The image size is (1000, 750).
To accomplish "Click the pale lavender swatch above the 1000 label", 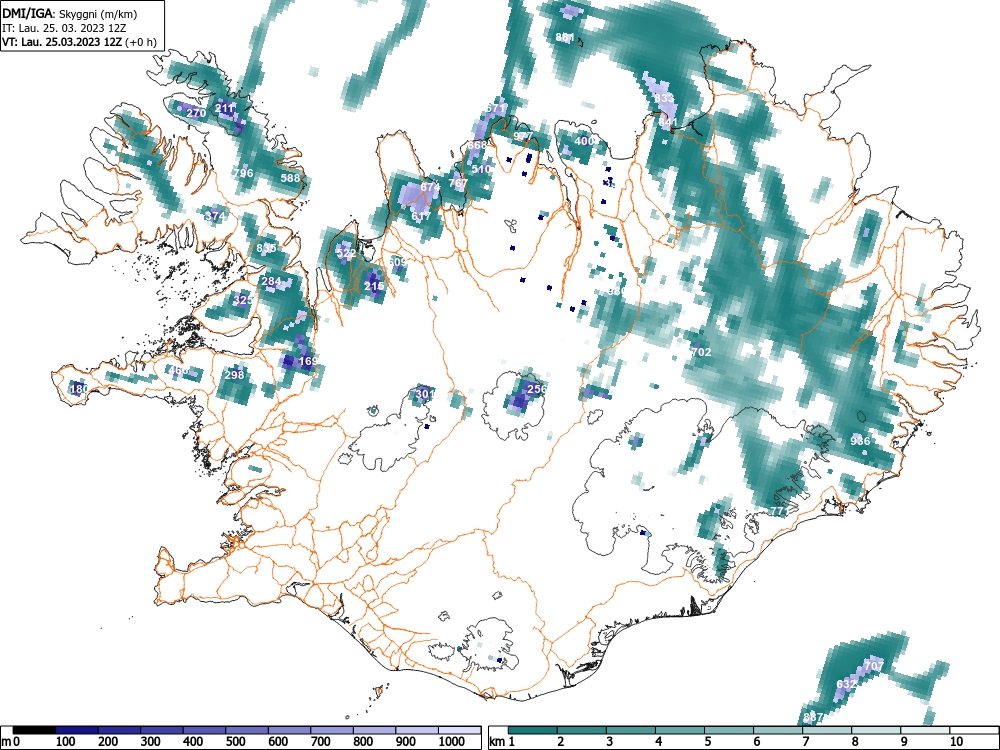I will 459,730.
